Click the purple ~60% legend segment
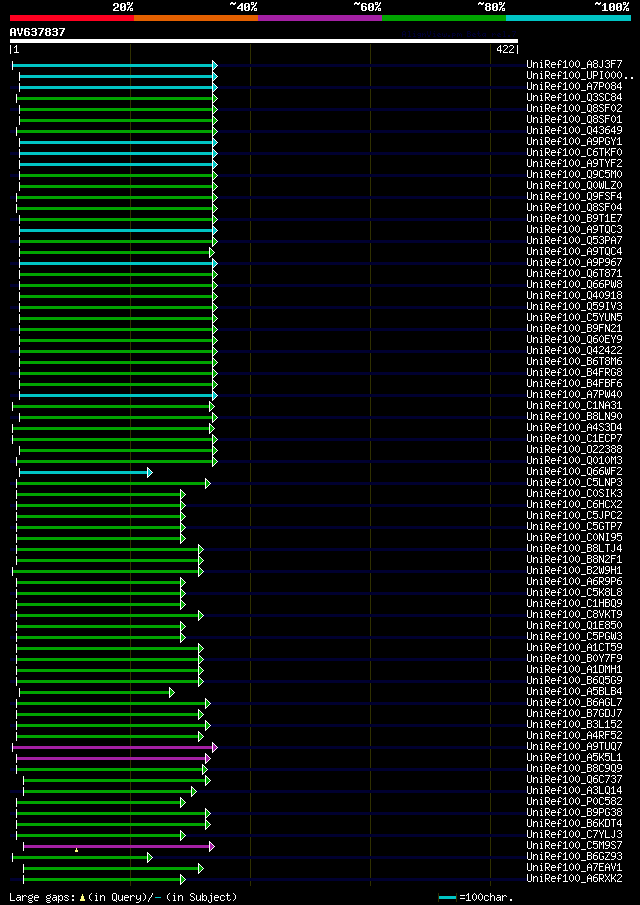640x905 pixels. coord(320,18)
